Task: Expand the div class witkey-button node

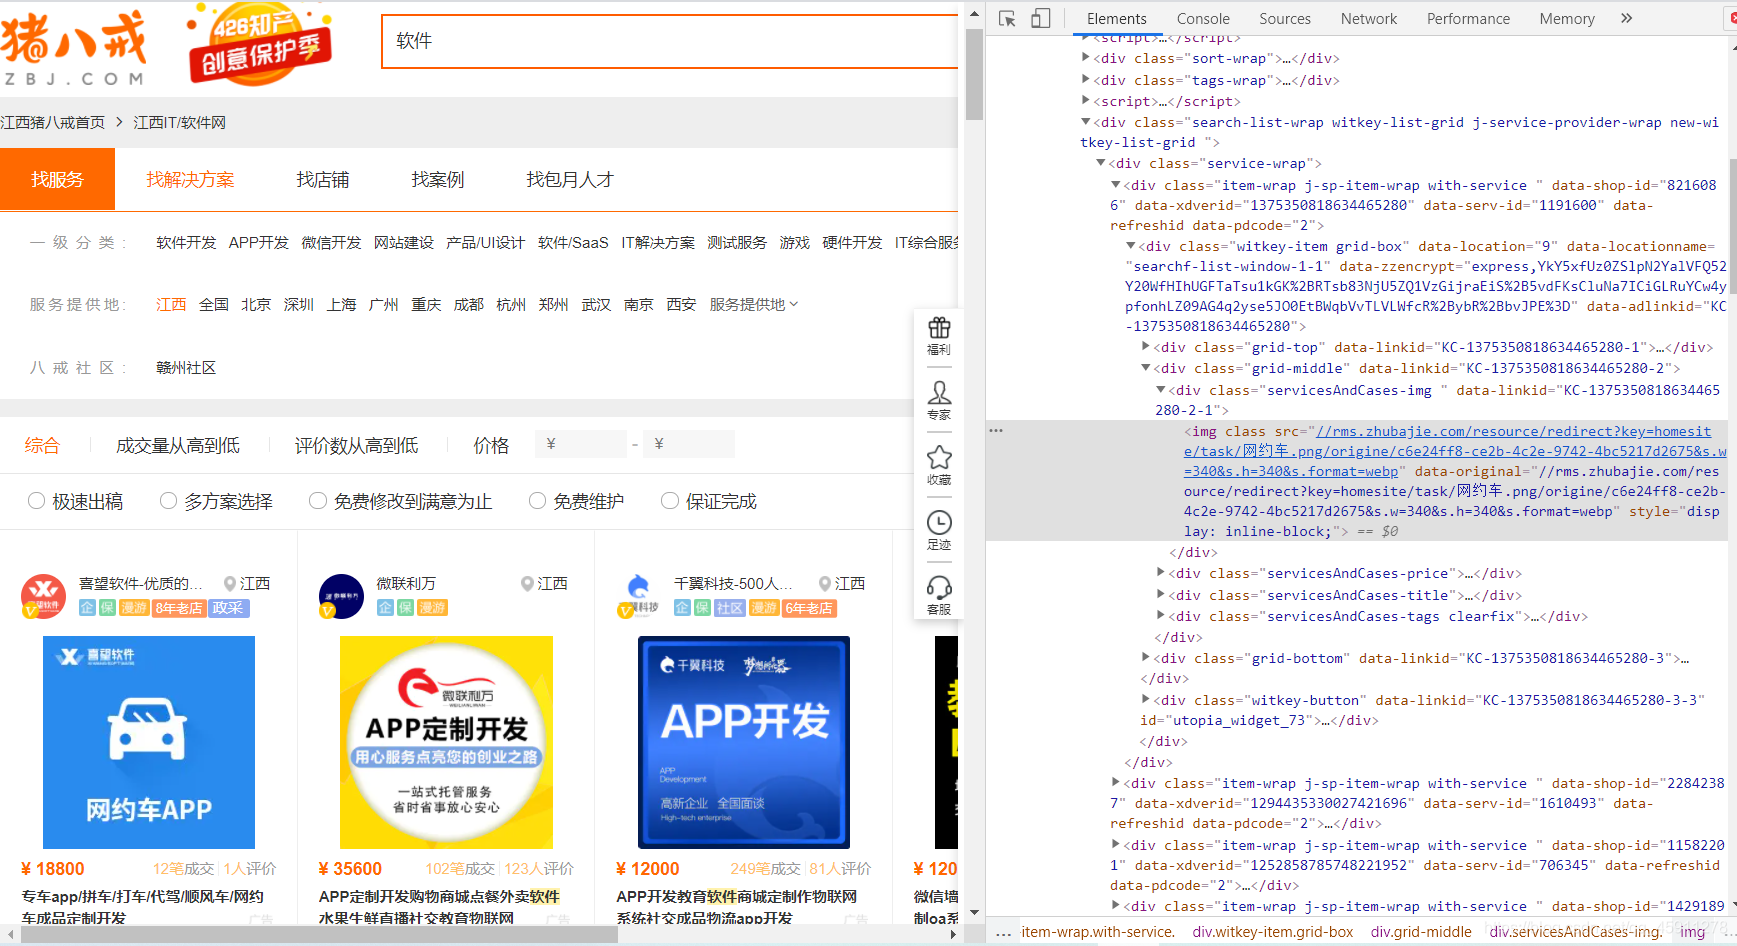Action: point(1146,700)
